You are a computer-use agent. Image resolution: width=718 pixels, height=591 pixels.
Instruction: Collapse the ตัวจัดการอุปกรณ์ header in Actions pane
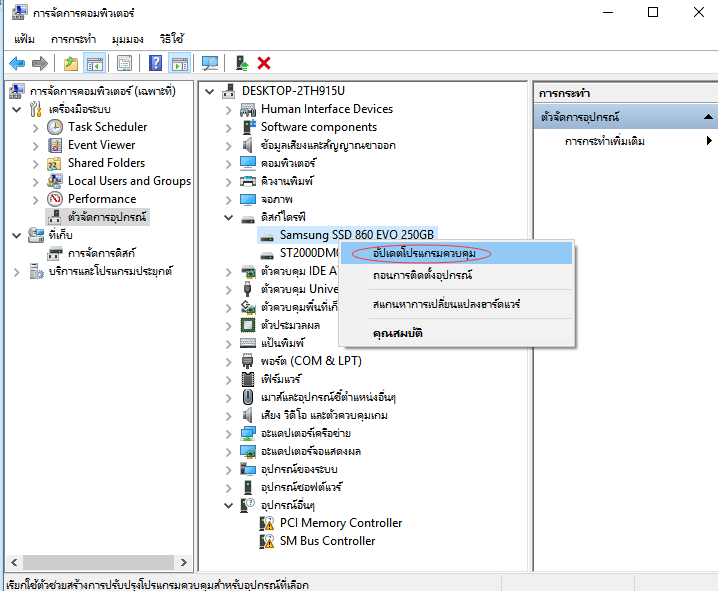706,117
